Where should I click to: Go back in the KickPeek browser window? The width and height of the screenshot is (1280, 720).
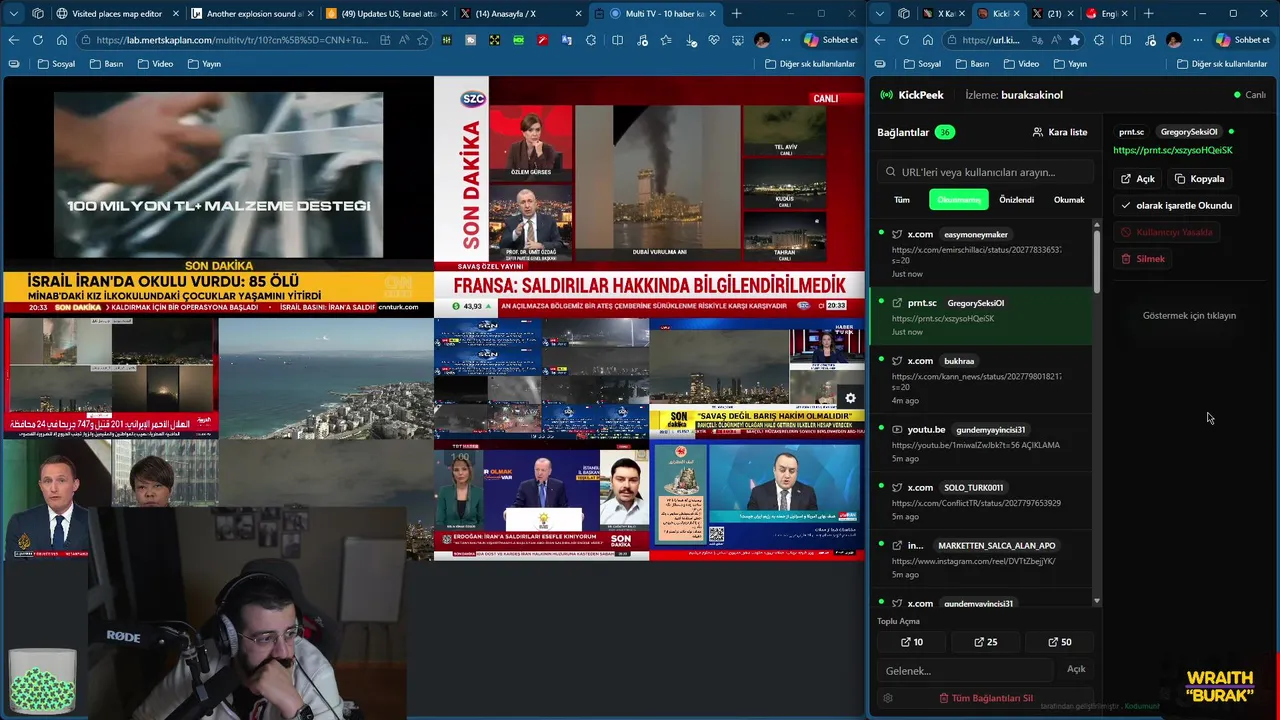(x=880, y=40)
